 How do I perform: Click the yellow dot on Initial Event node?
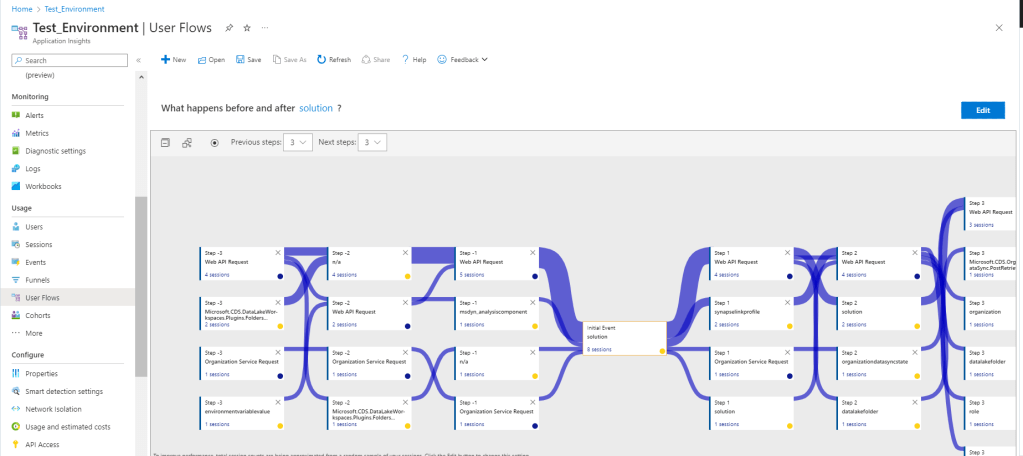click(x=662, y=350)
